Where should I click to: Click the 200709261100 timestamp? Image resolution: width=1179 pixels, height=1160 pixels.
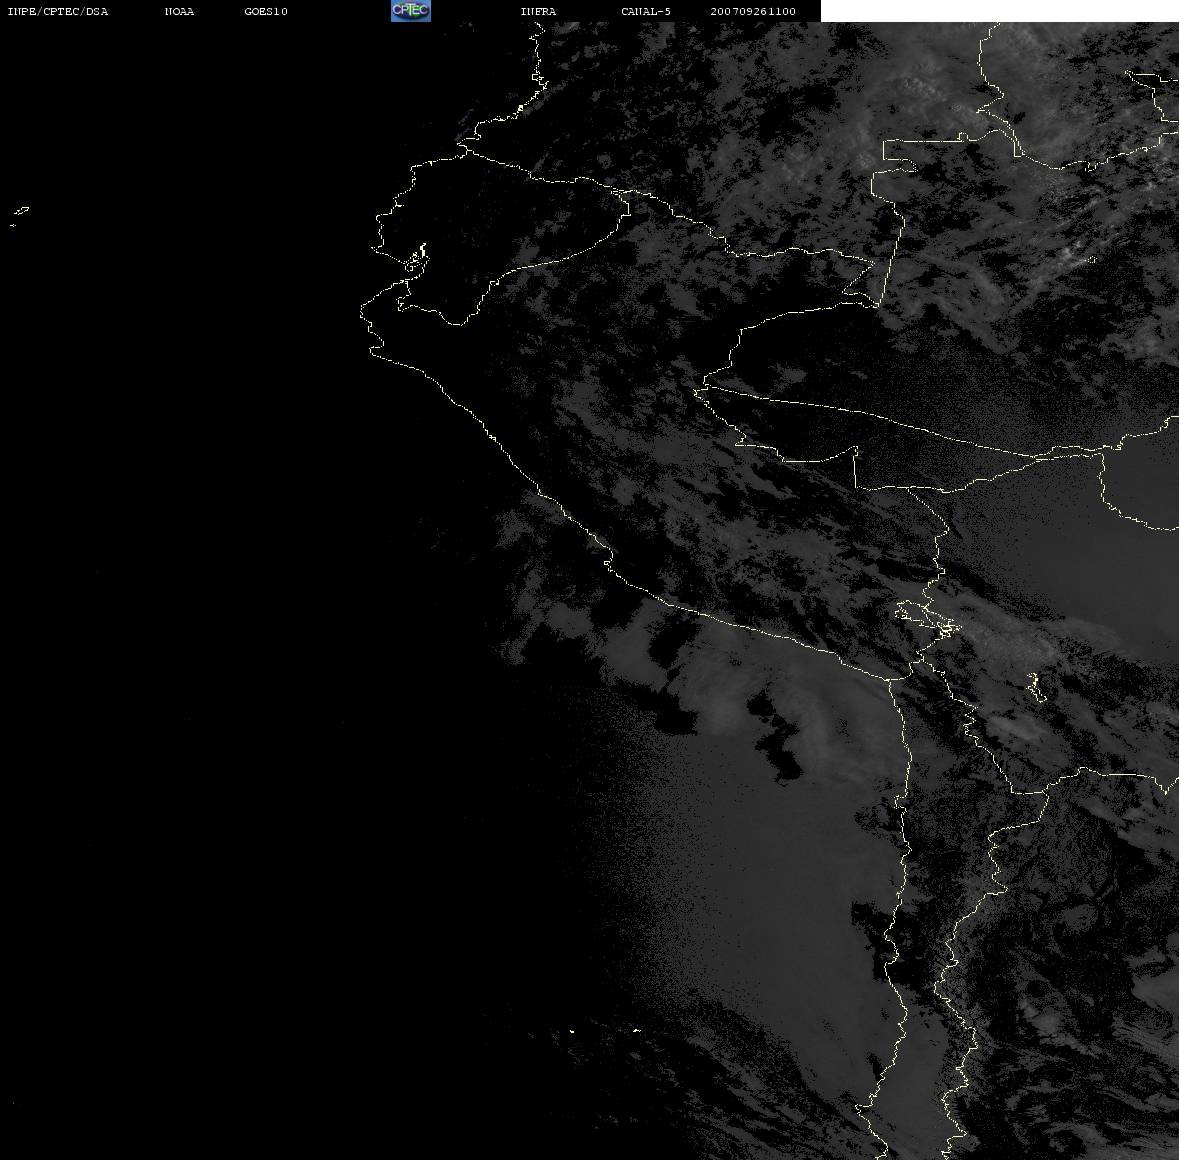tap(753, 11)
